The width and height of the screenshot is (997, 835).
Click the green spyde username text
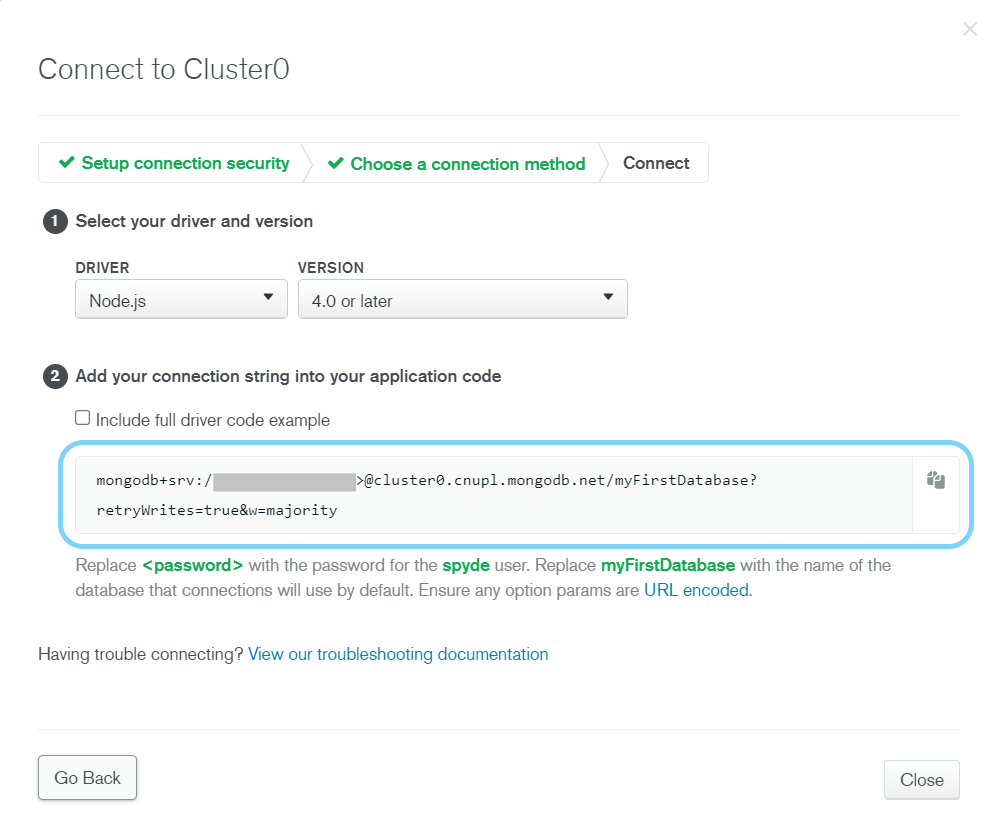coord(466,565)
